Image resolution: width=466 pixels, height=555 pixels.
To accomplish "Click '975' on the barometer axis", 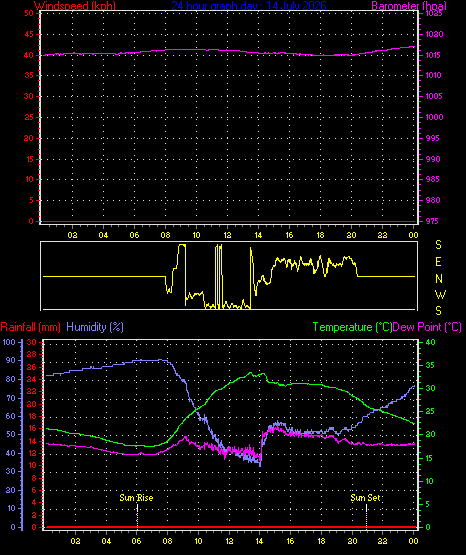I will 433,221.
